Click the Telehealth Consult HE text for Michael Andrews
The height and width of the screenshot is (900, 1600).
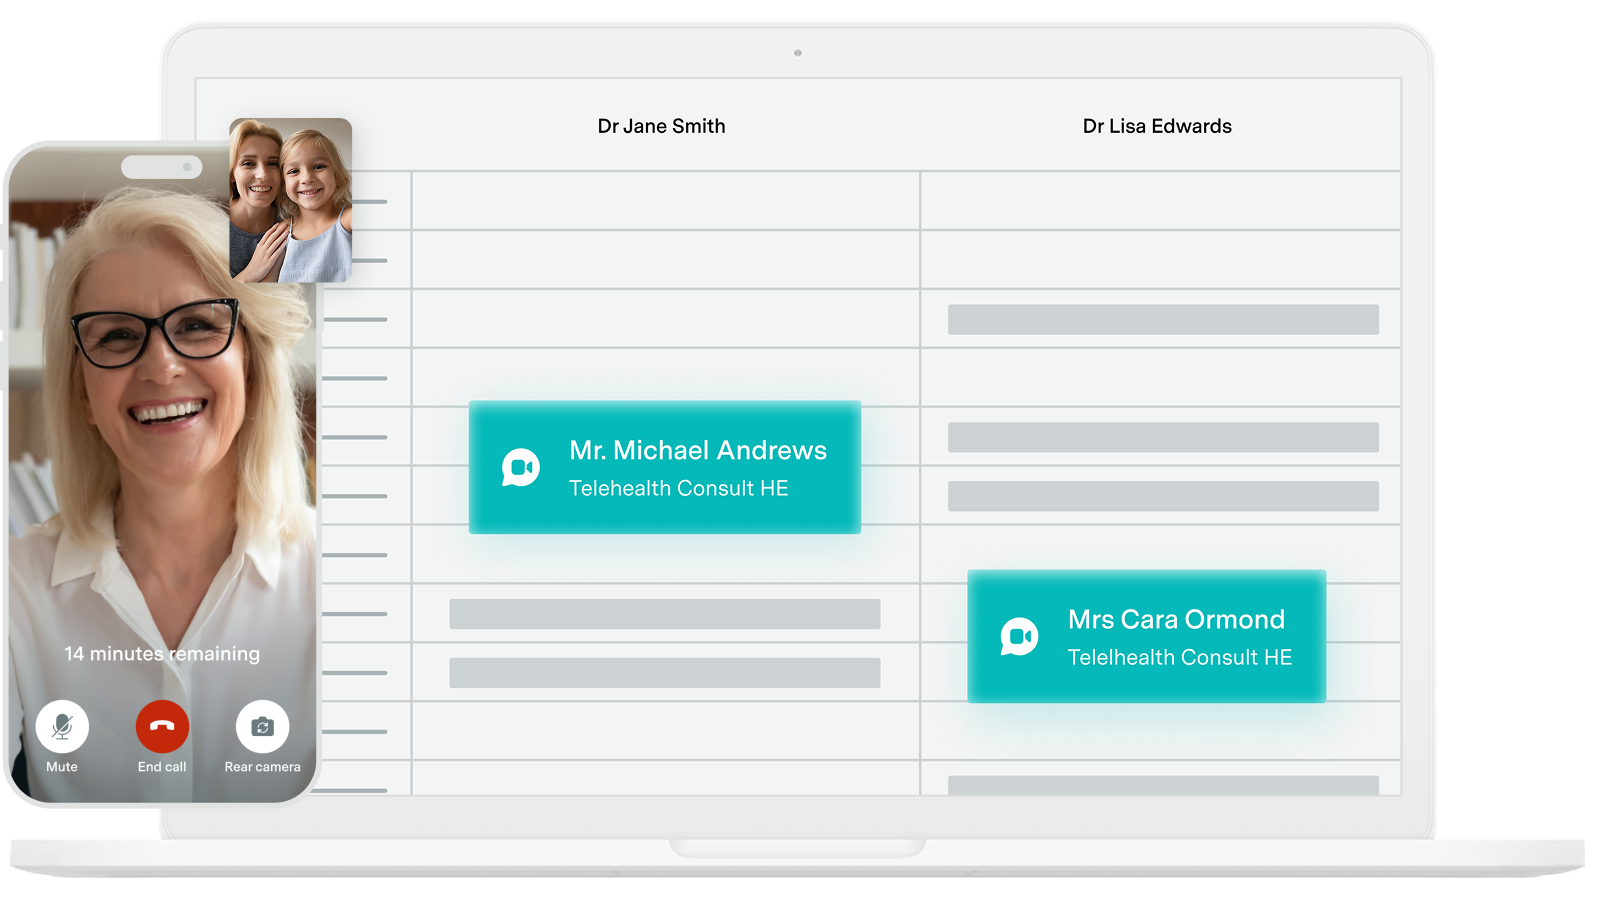point(679,488)
